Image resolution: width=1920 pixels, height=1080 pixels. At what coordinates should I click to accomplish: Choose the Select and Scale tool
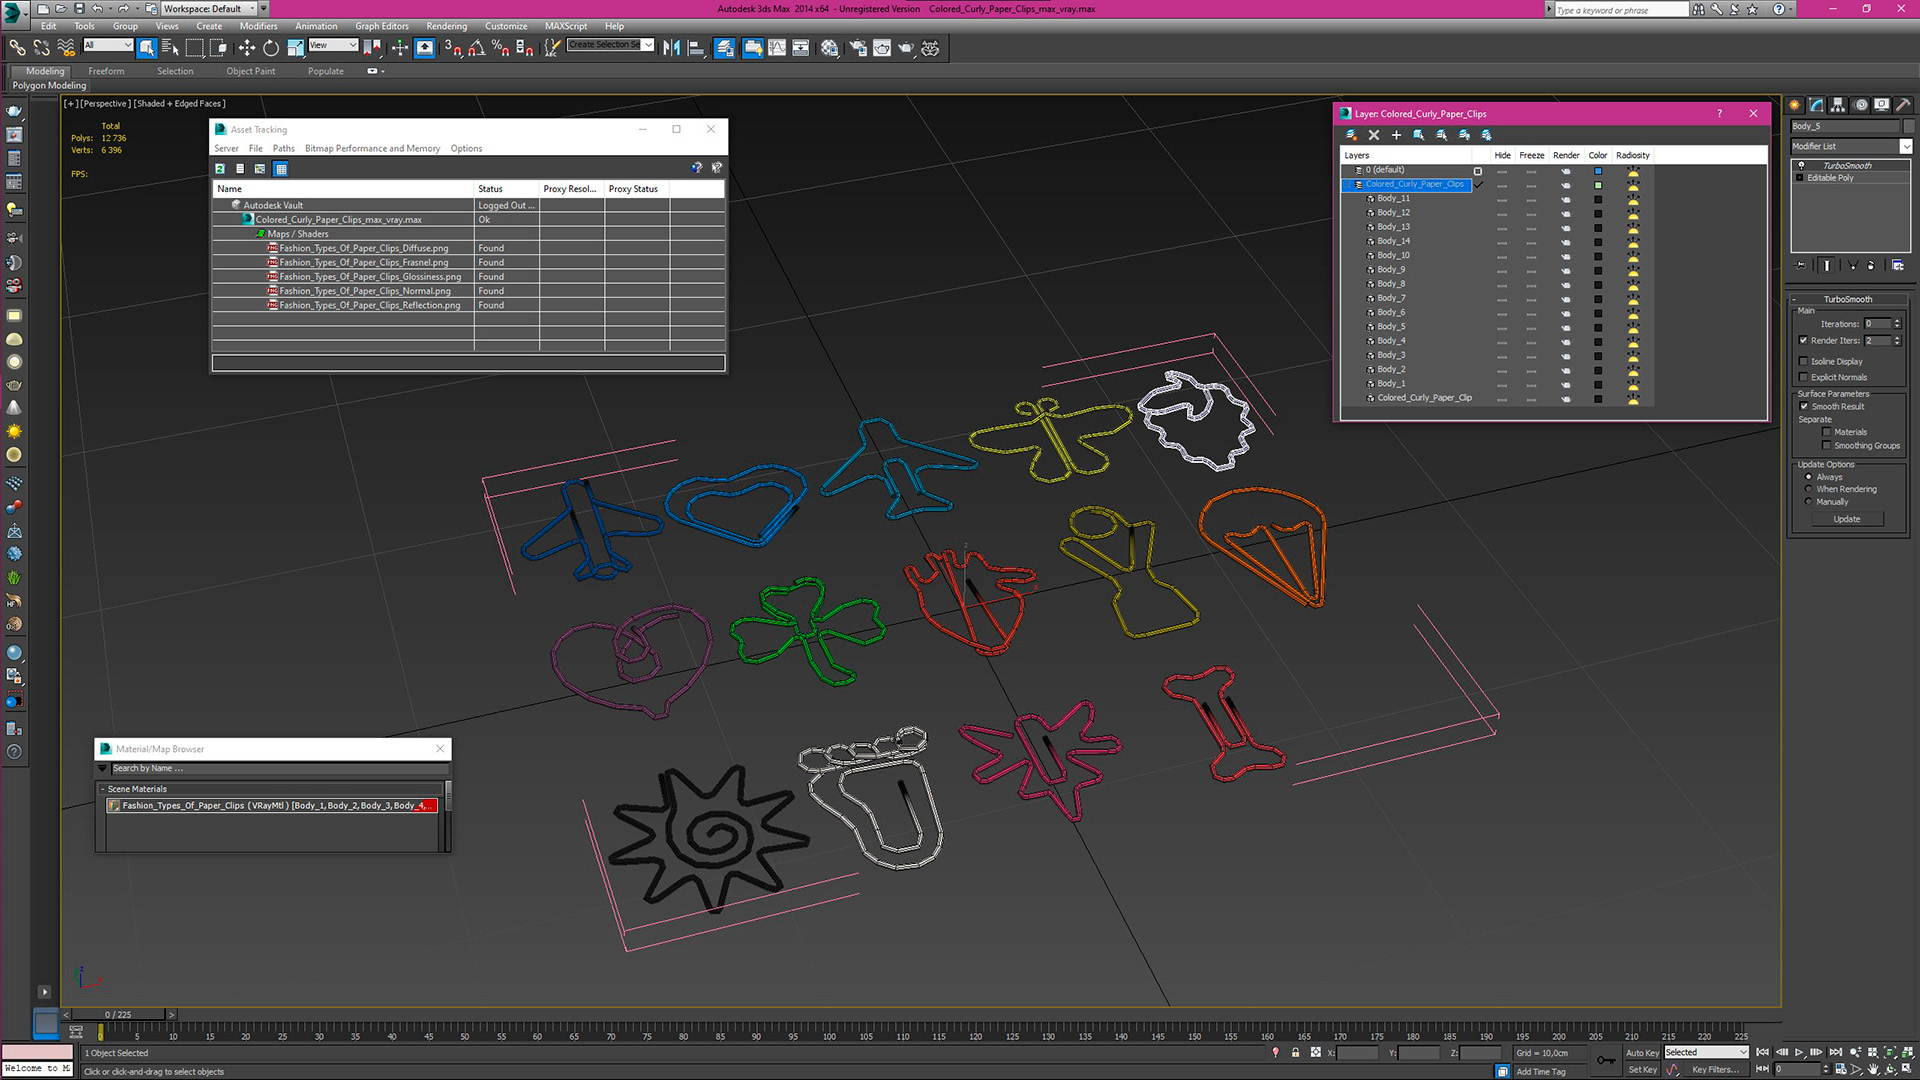click(295, 48)
